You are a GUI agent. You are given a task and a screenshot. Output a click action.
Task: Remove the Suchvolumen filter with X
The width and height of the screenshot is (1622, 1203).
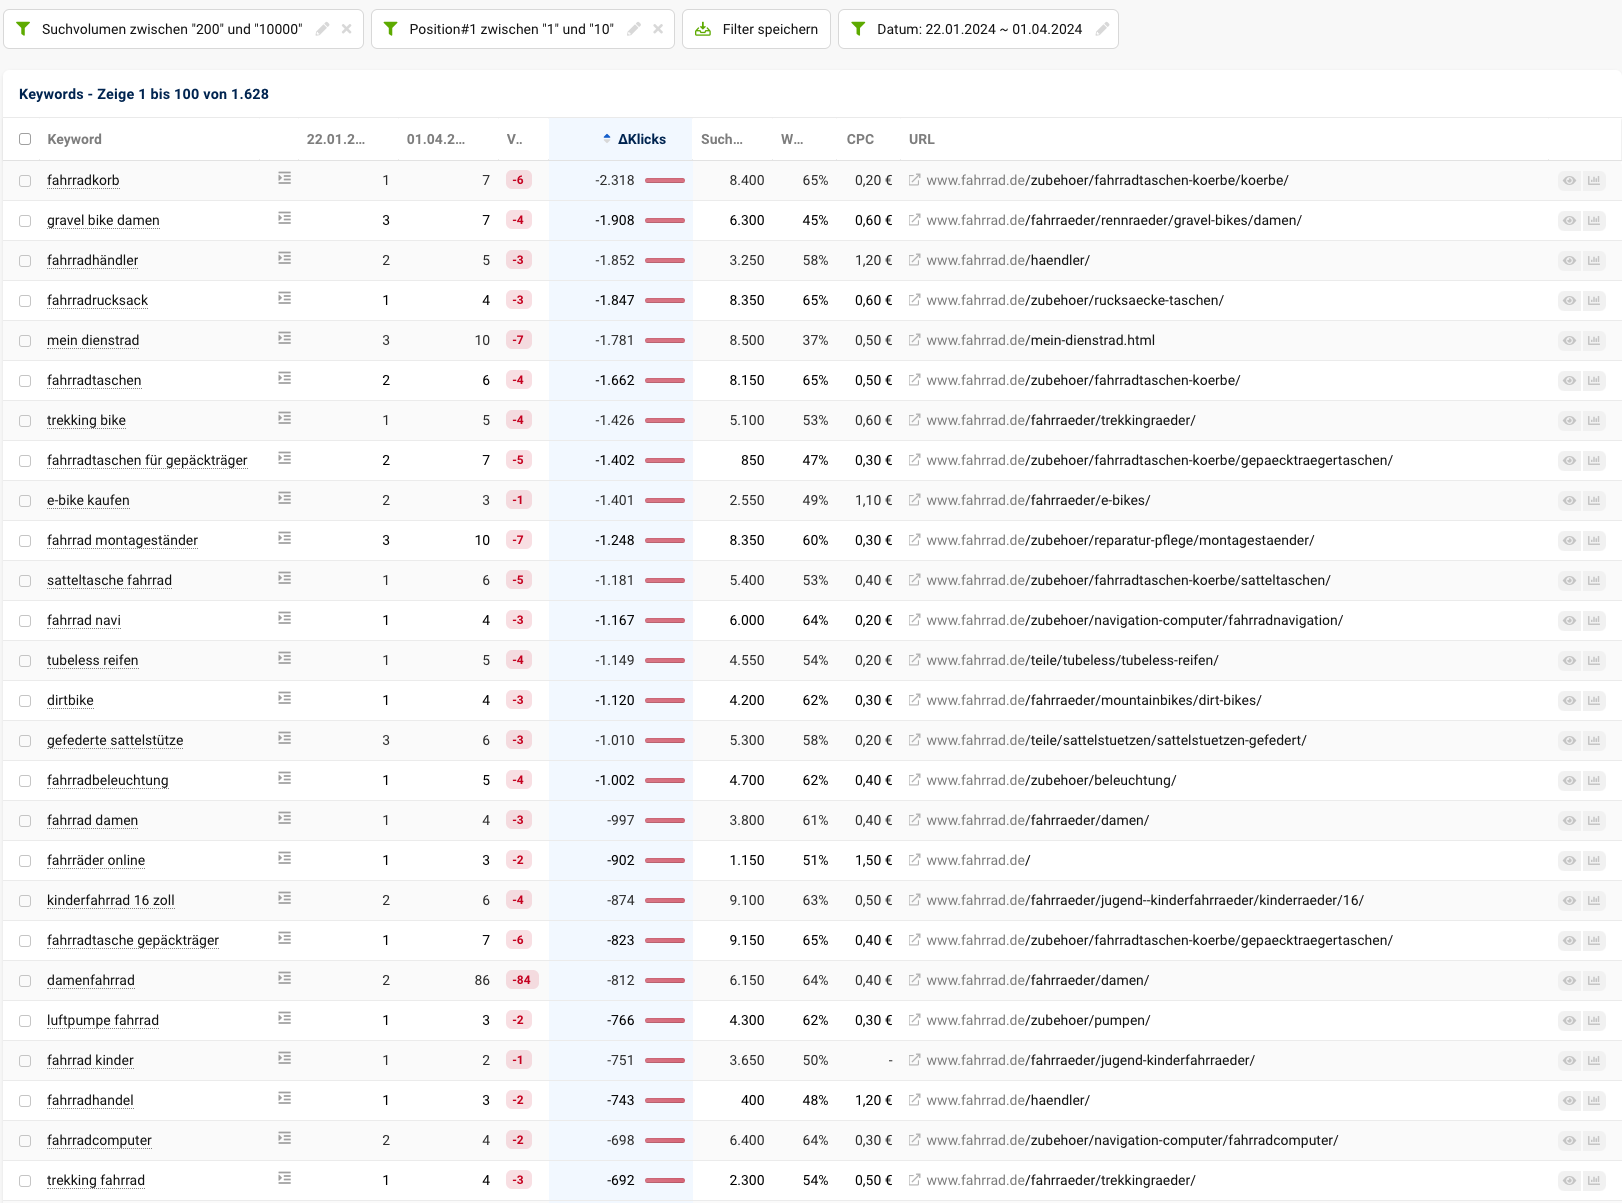pos(346,29)
